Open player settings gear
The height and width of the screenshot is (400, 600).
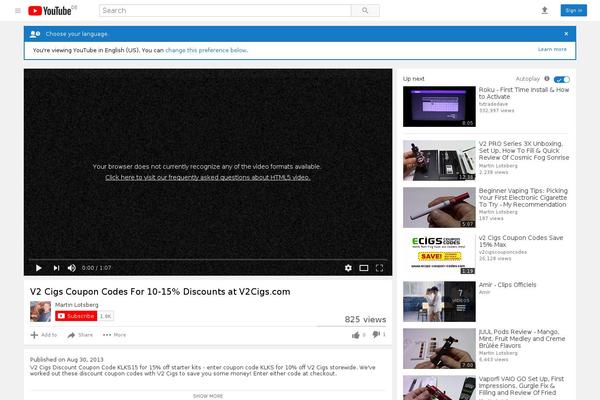[348, 268]
